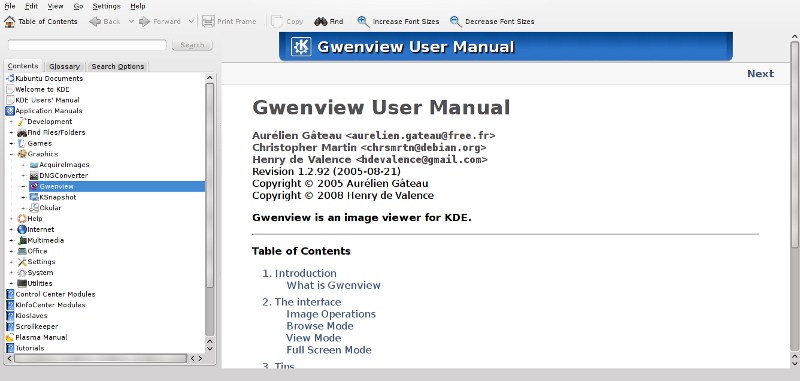This screenshot has height=381, width=800.
Task: Open the Forward history dropdown arrow
Action: (x=191, y=21)
